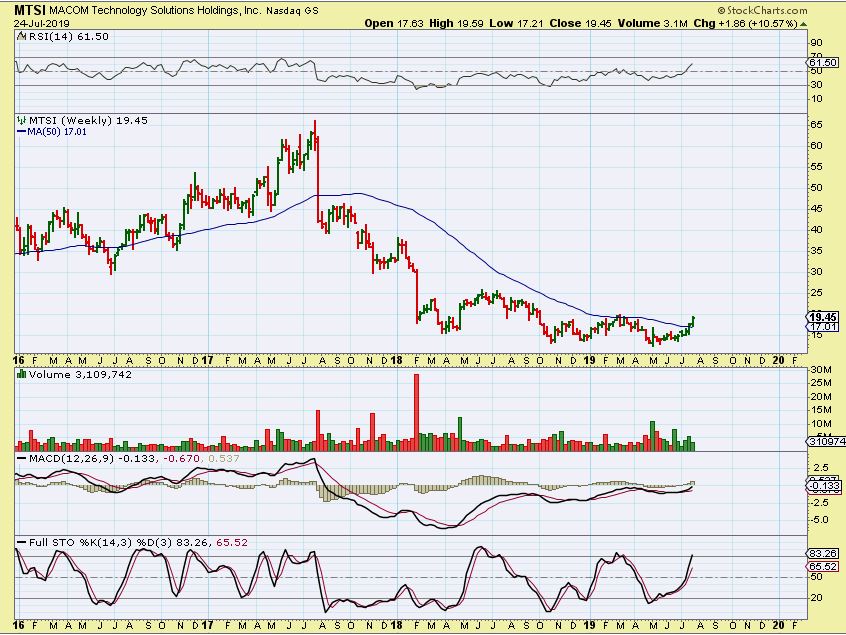
Task: Click the Volume 3,109,742 legend text
Action: click(80, 374)
